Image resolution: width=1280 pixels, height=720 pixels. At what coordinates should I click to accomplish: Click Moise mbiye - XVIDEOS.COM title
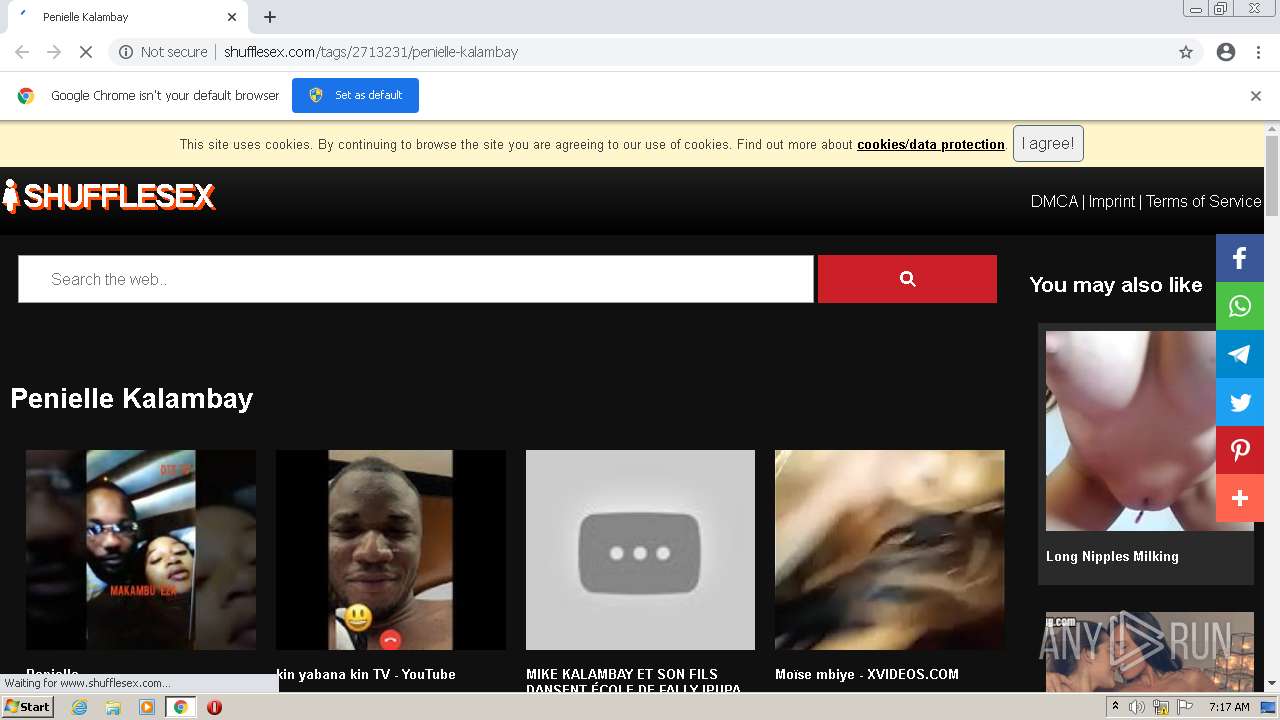click(x=867, y=674)
